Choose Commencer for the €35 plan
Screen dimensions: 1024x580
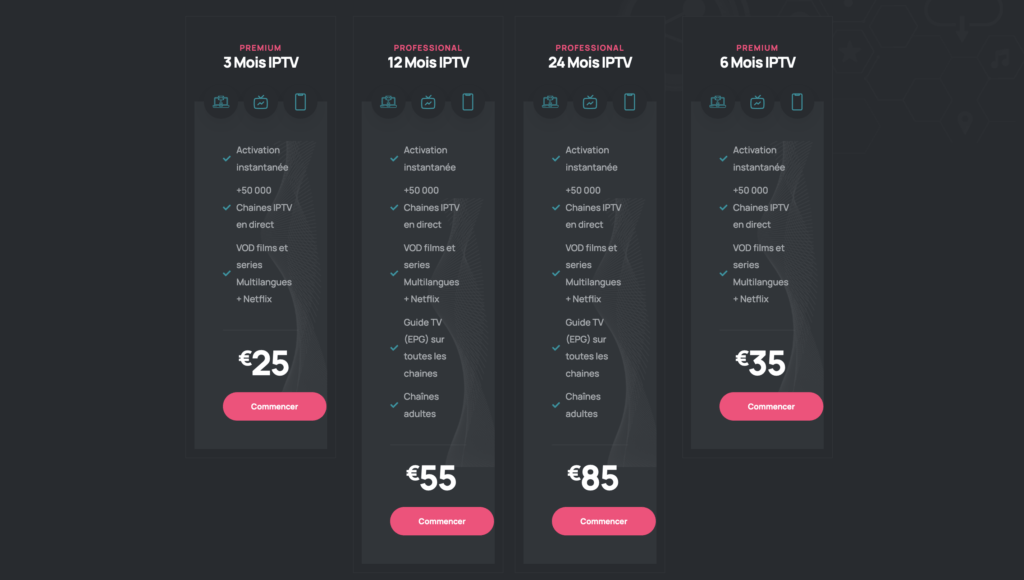pyautogui.click(x=771, y=406)
